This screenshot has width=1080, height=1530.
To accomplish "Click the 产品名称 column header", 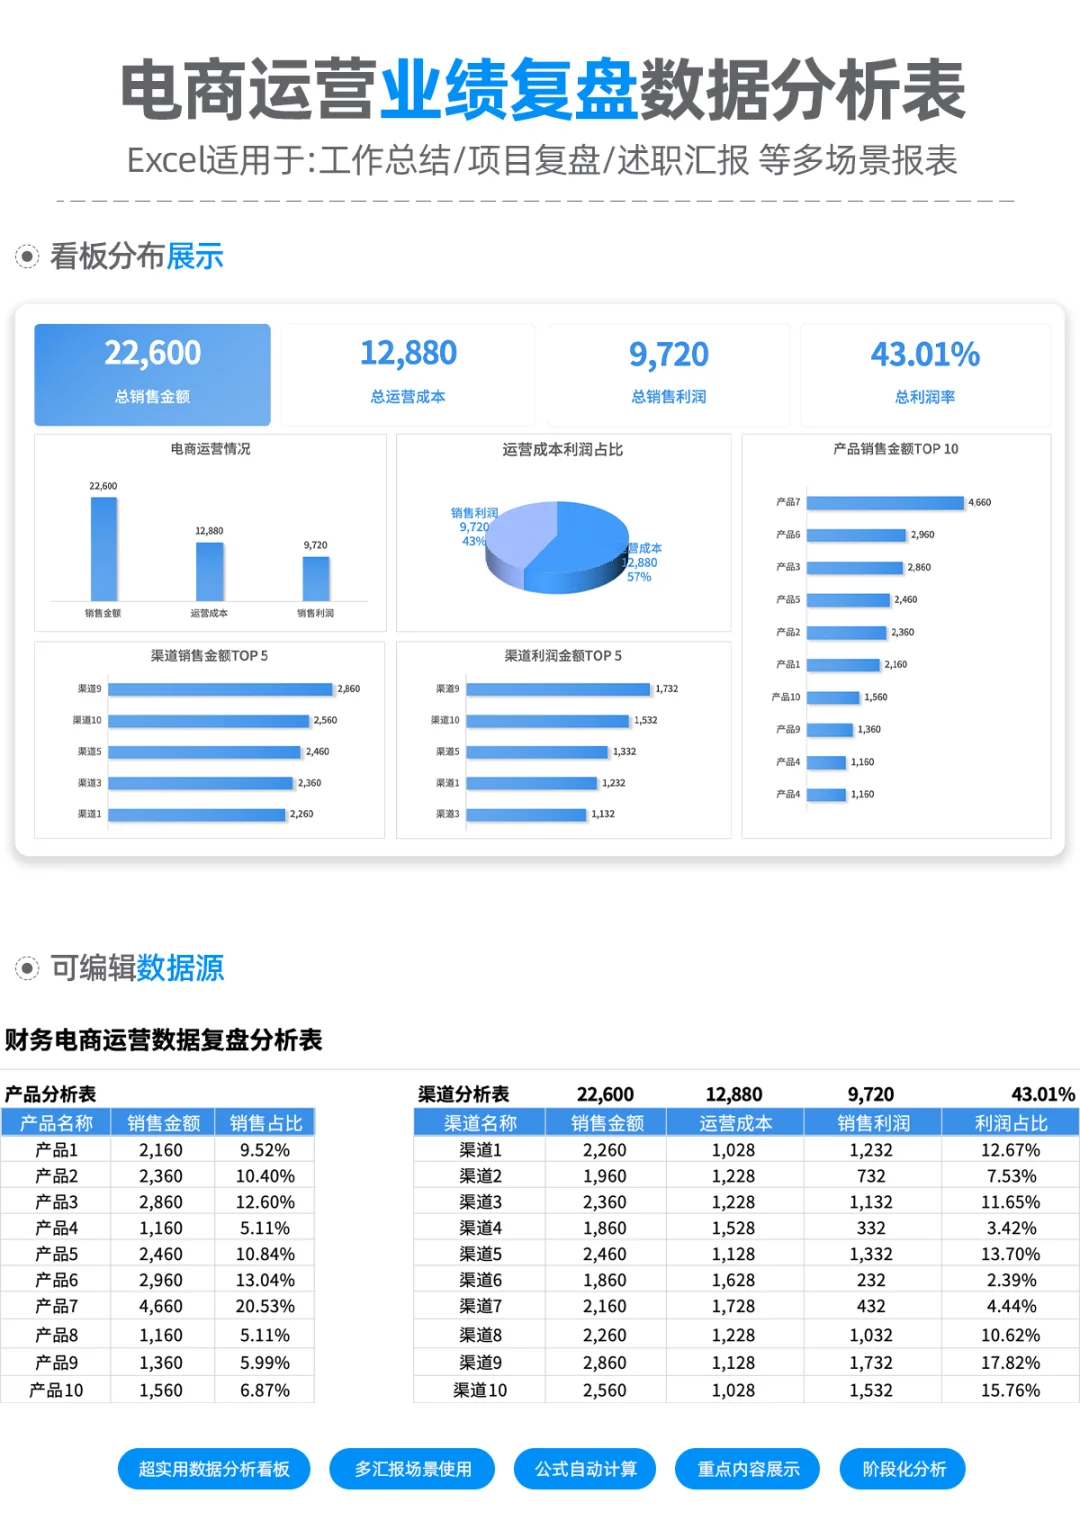I will tap(56, 1123).
